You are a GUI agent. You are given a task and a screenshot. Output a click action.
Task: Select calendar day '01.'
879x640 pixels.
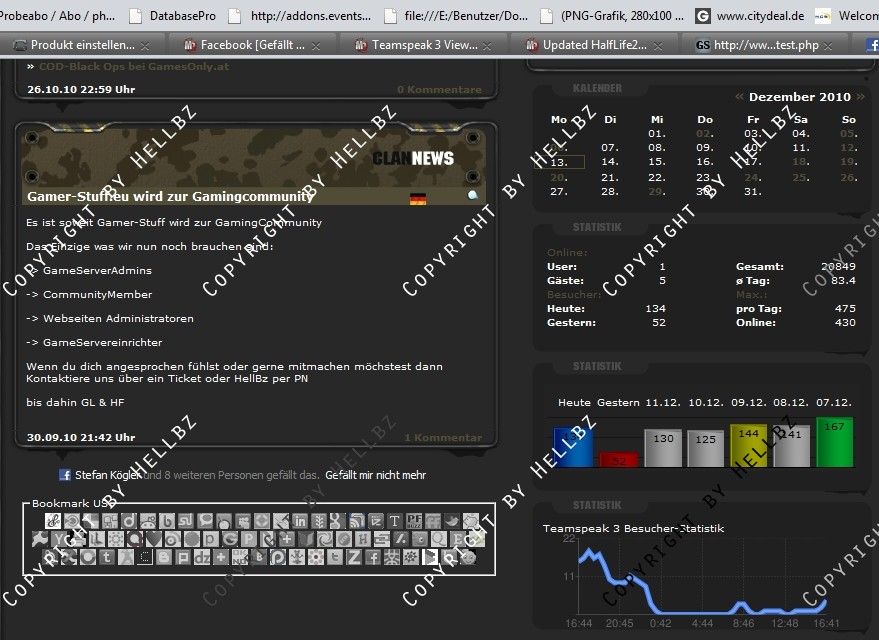[x=657, y=133]
